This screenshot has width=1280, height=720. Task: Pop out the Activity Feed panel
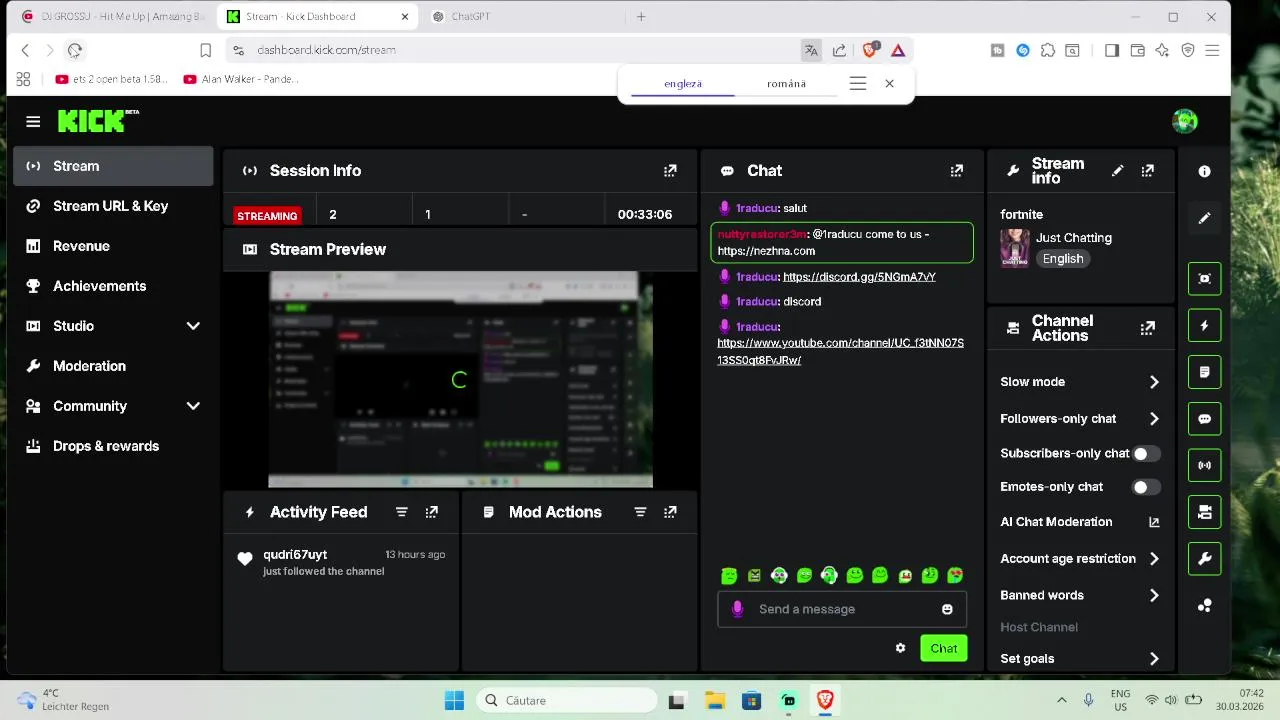[431, 512]
